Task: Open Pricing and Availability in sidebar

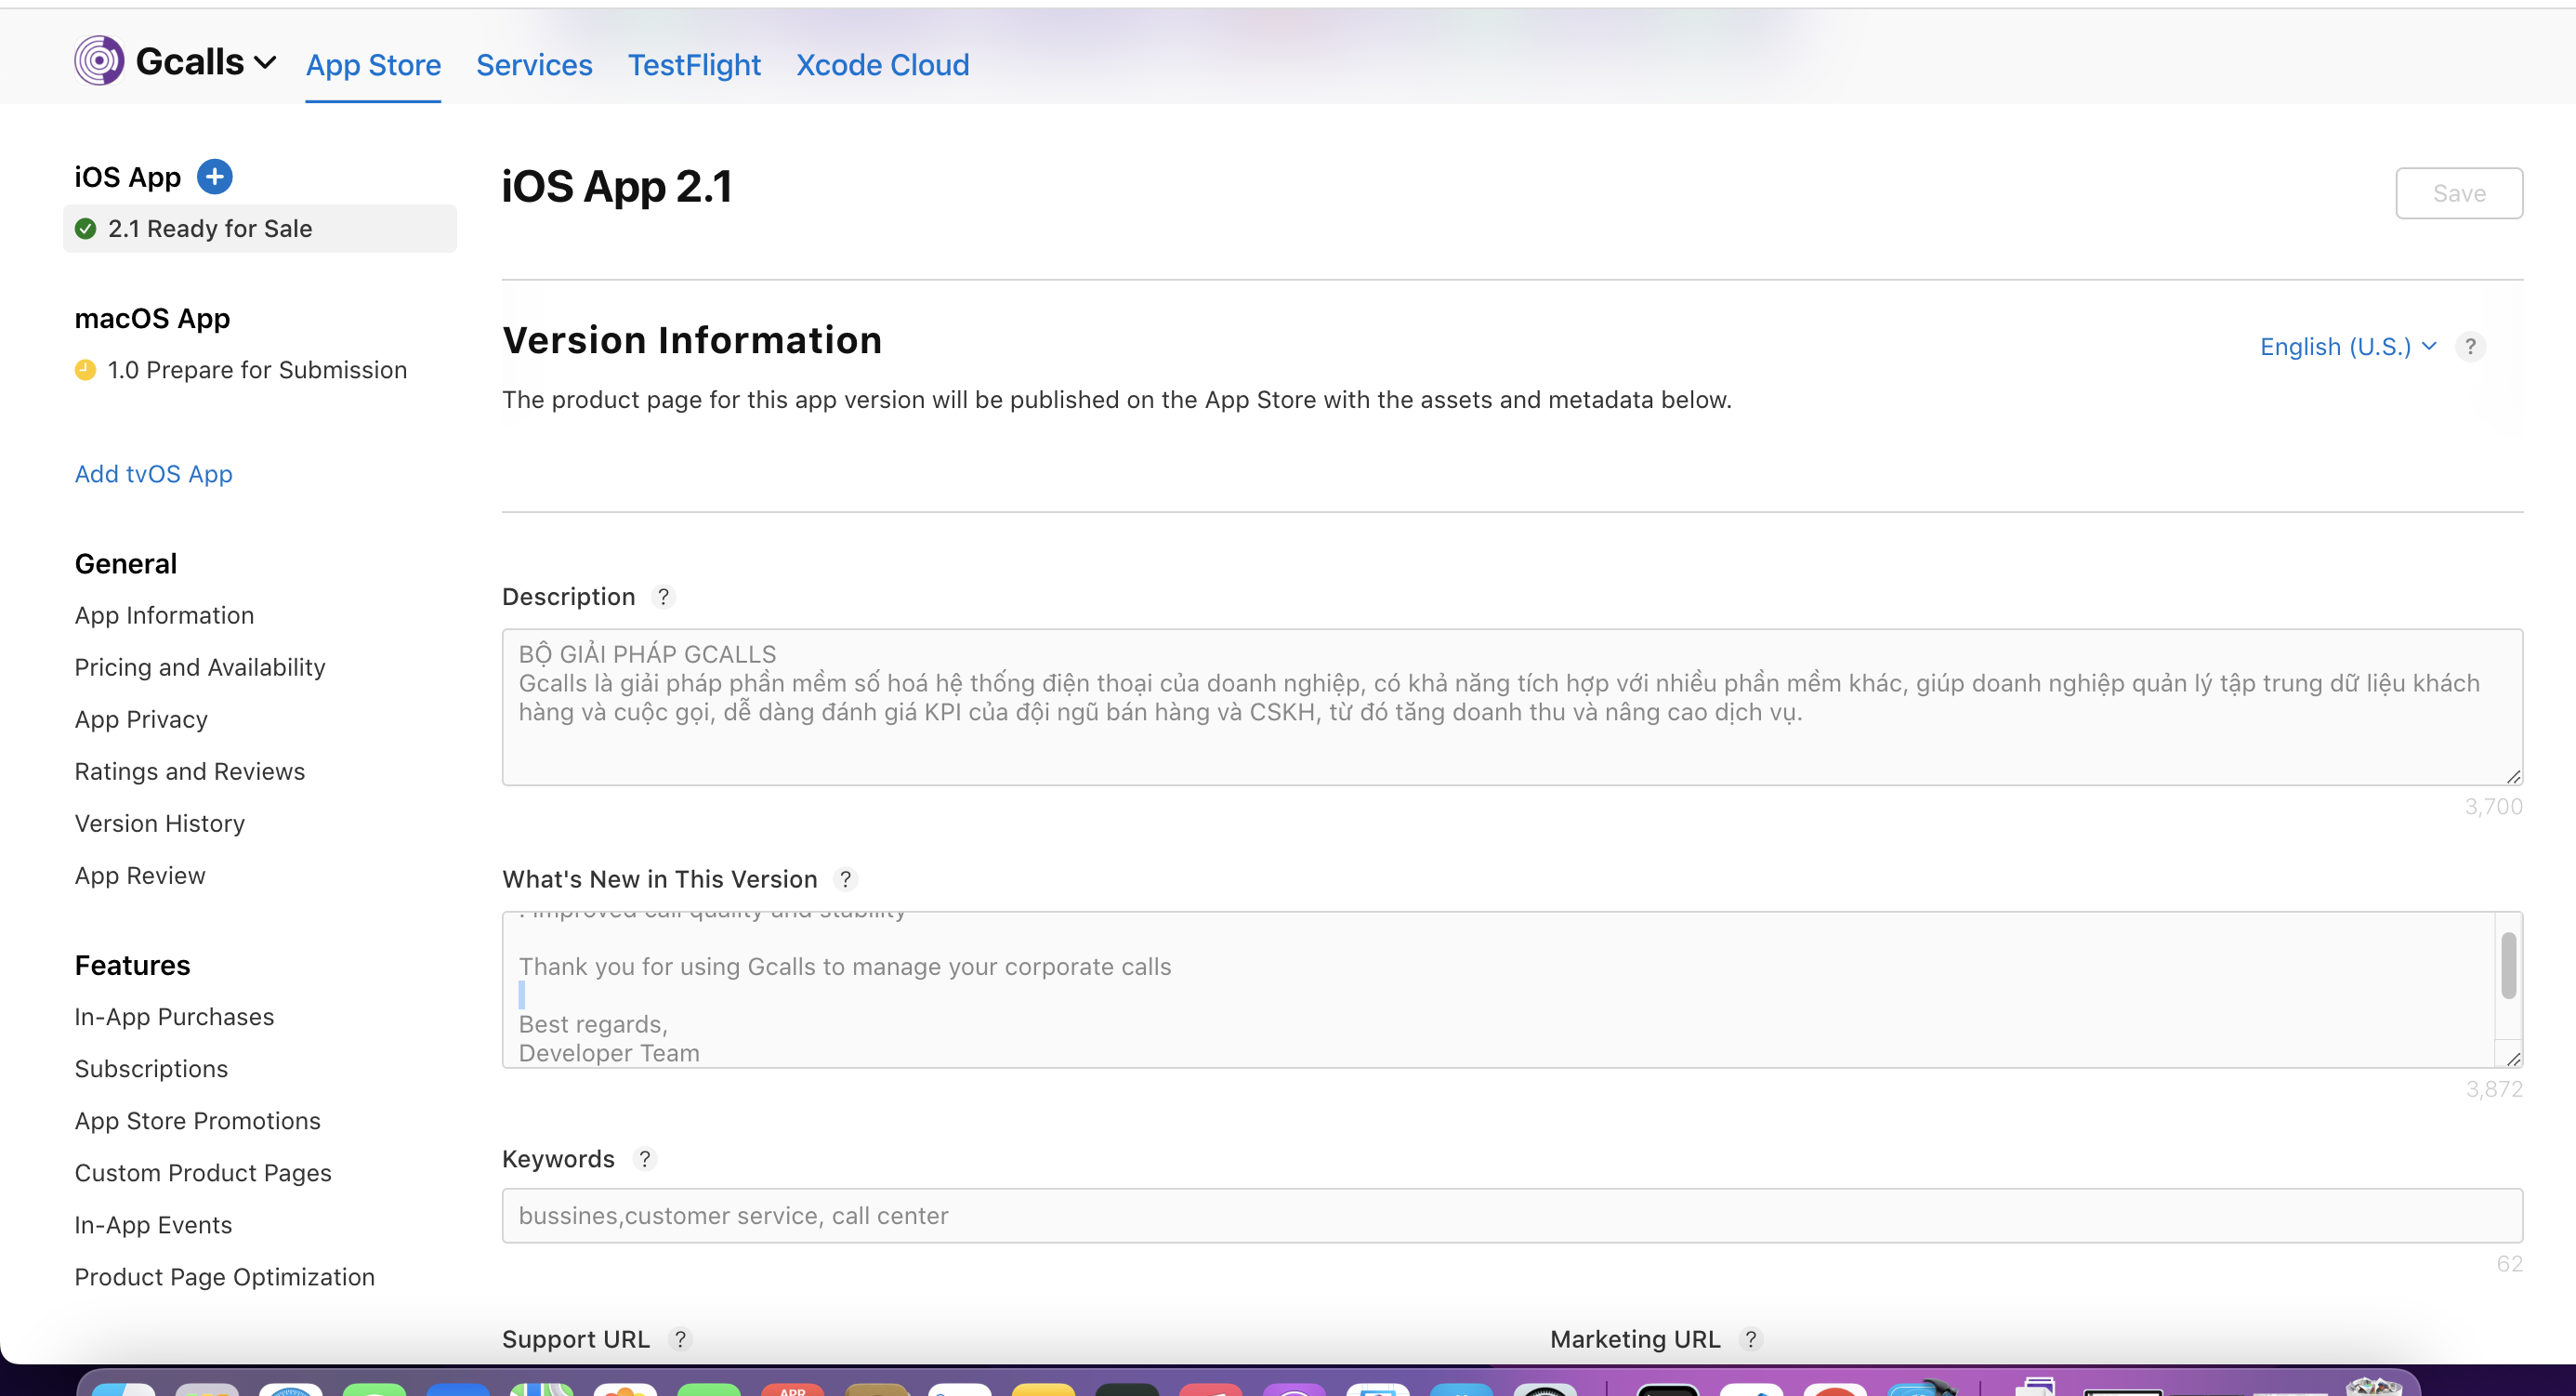Action: point(200,668)
